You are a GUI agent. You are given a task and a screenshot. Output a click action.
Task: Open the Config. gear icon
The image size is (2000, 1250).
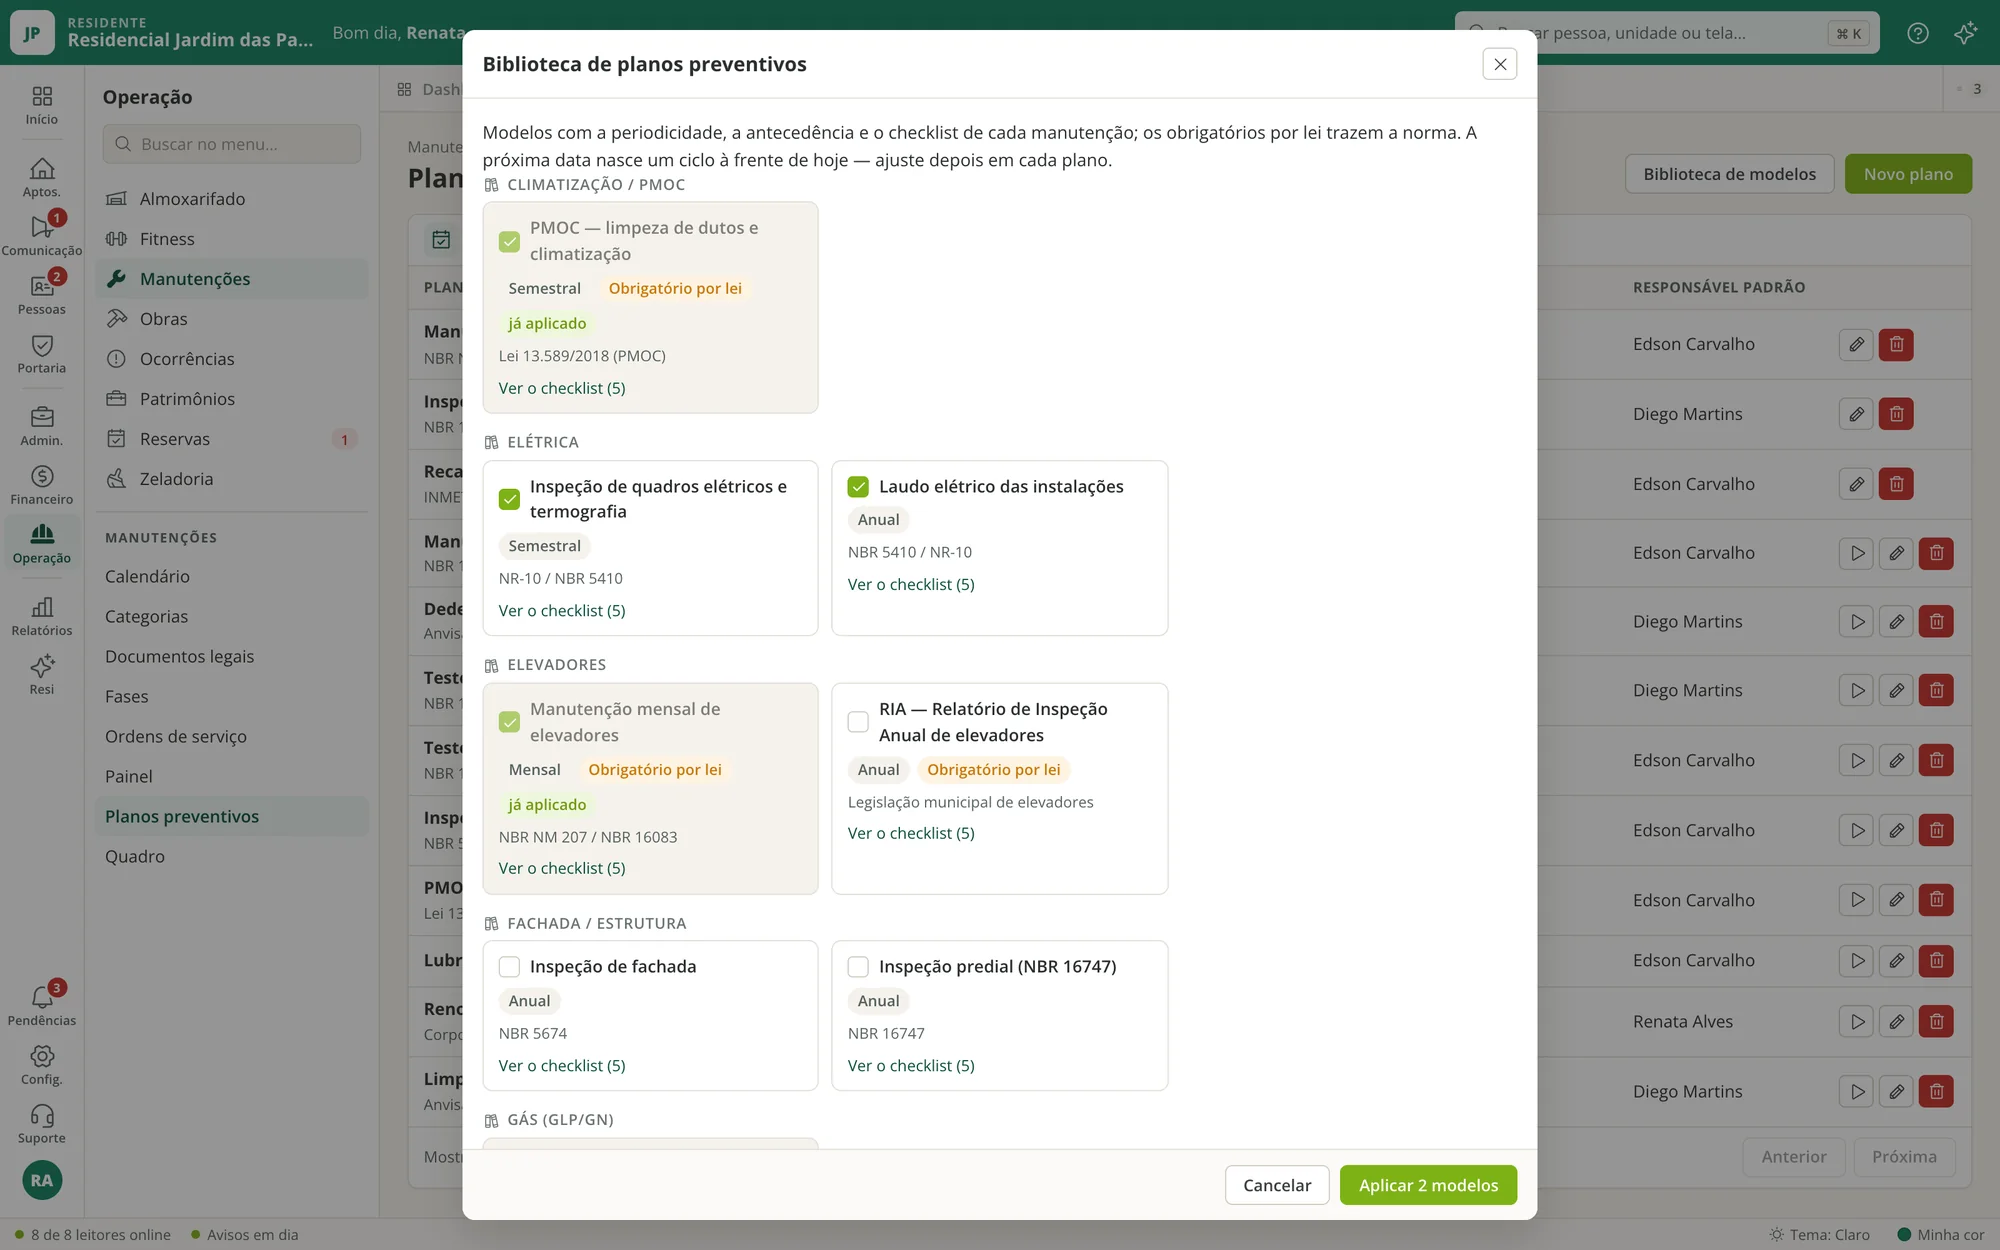[x=41, y=1065]
